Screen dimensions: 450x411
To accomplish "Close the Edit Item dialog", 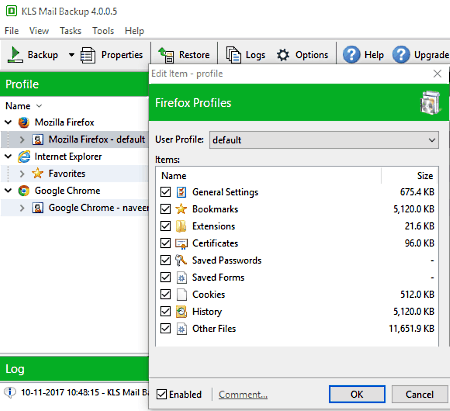I will (437, 74).
